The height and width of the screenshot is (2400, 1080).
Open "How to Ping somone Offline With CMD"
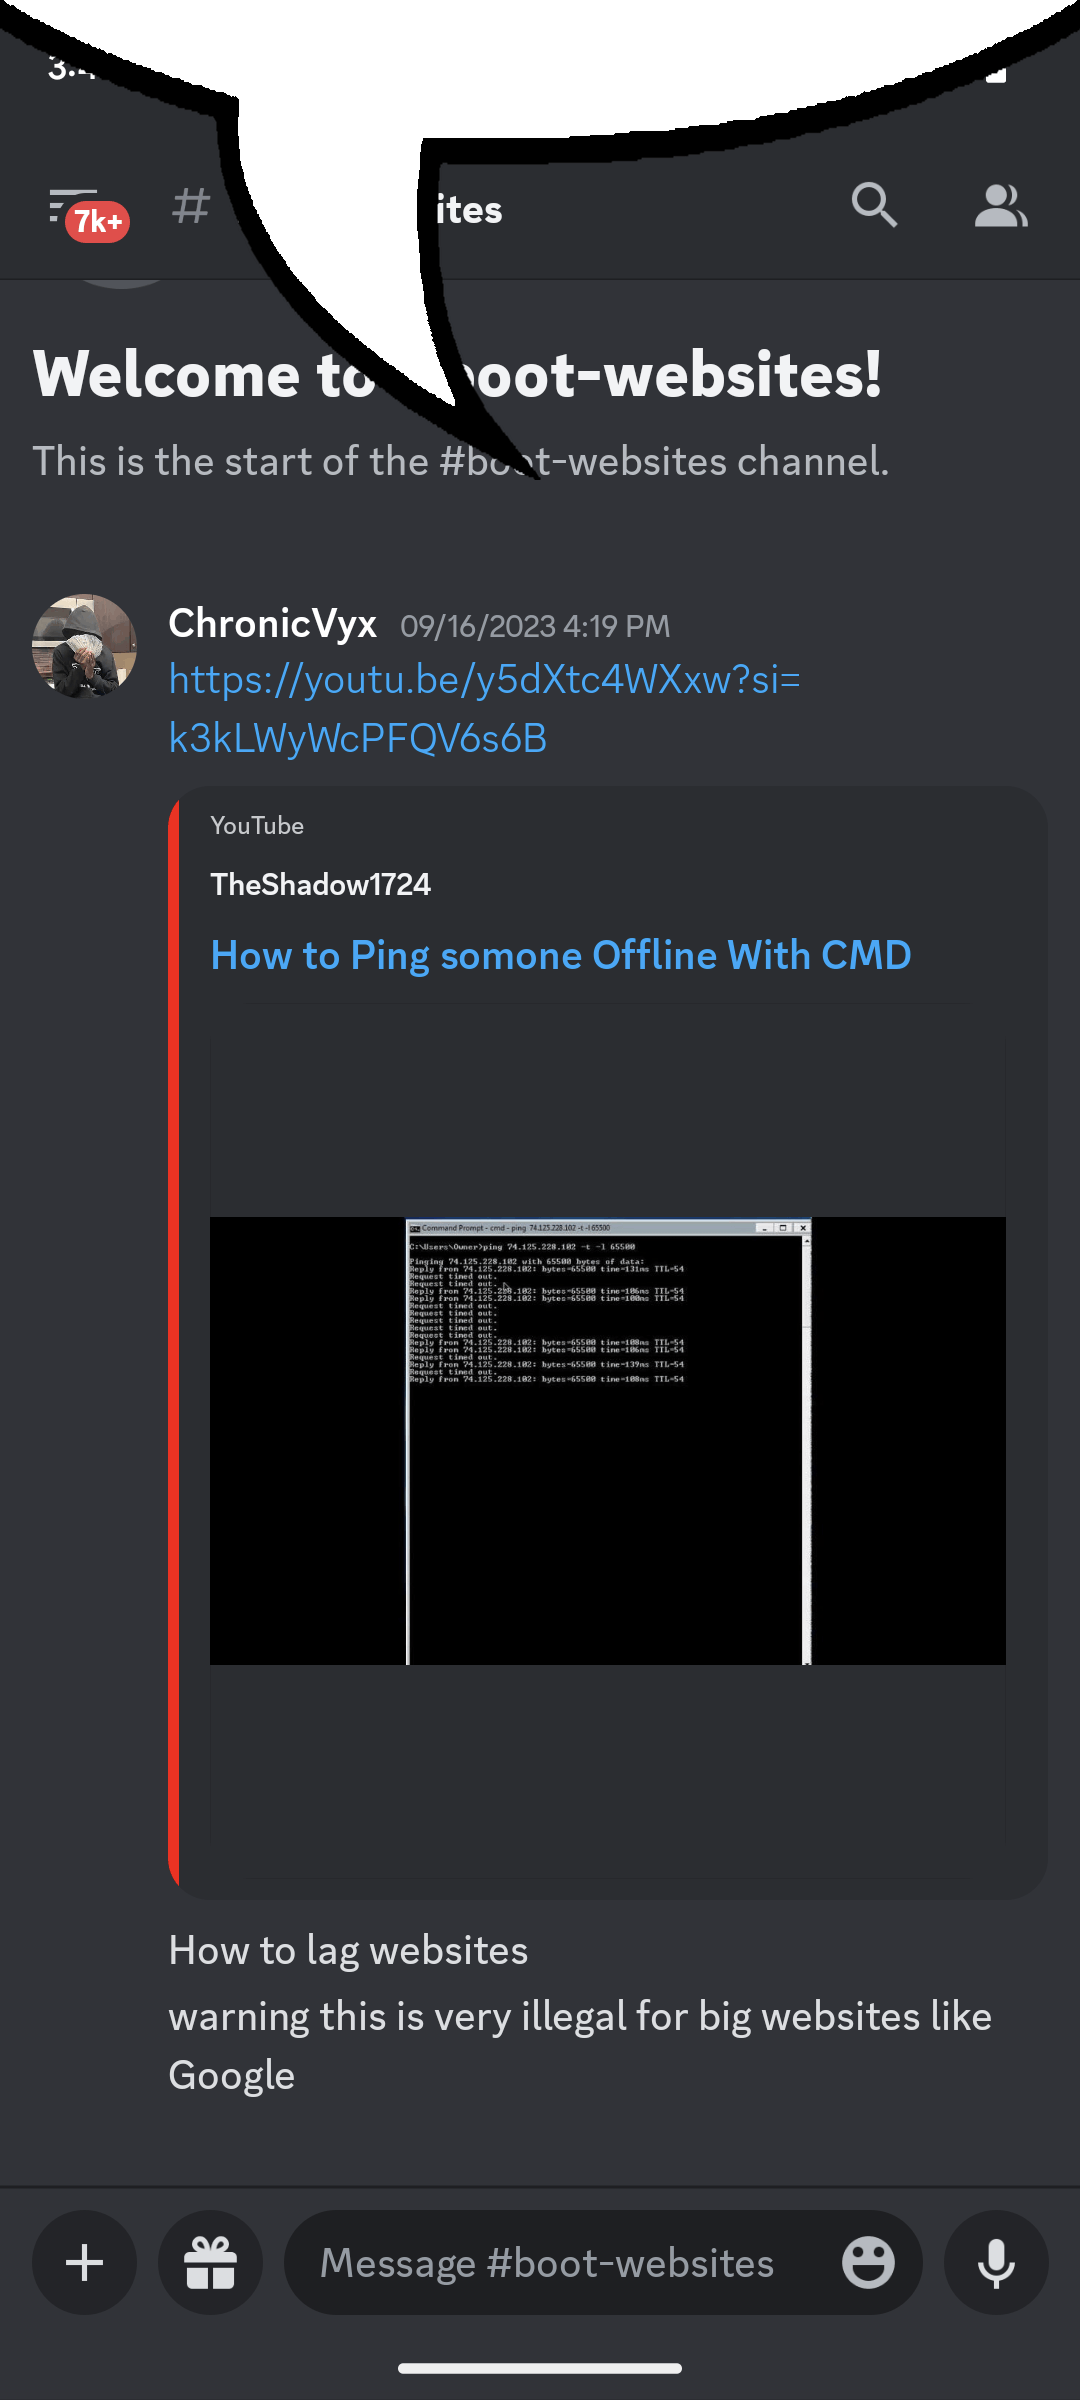[561, 955]
